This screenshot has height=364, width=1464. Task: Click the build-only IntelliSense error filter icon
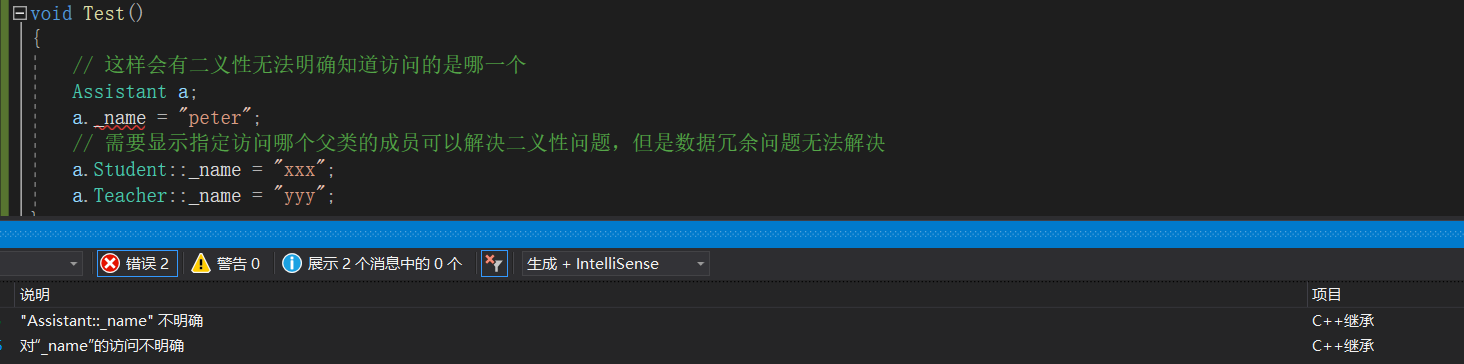click(x=494, y=263)
